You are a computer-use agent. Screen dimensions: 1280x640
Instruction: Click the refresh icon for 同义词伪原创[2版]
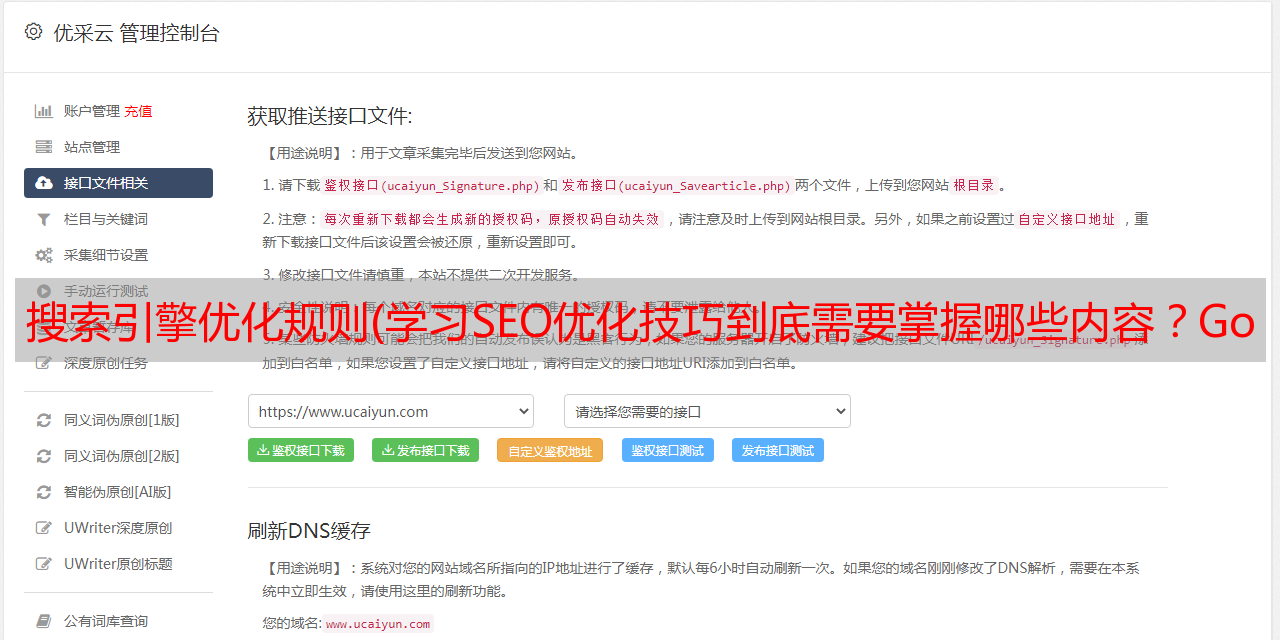point(44,456)
